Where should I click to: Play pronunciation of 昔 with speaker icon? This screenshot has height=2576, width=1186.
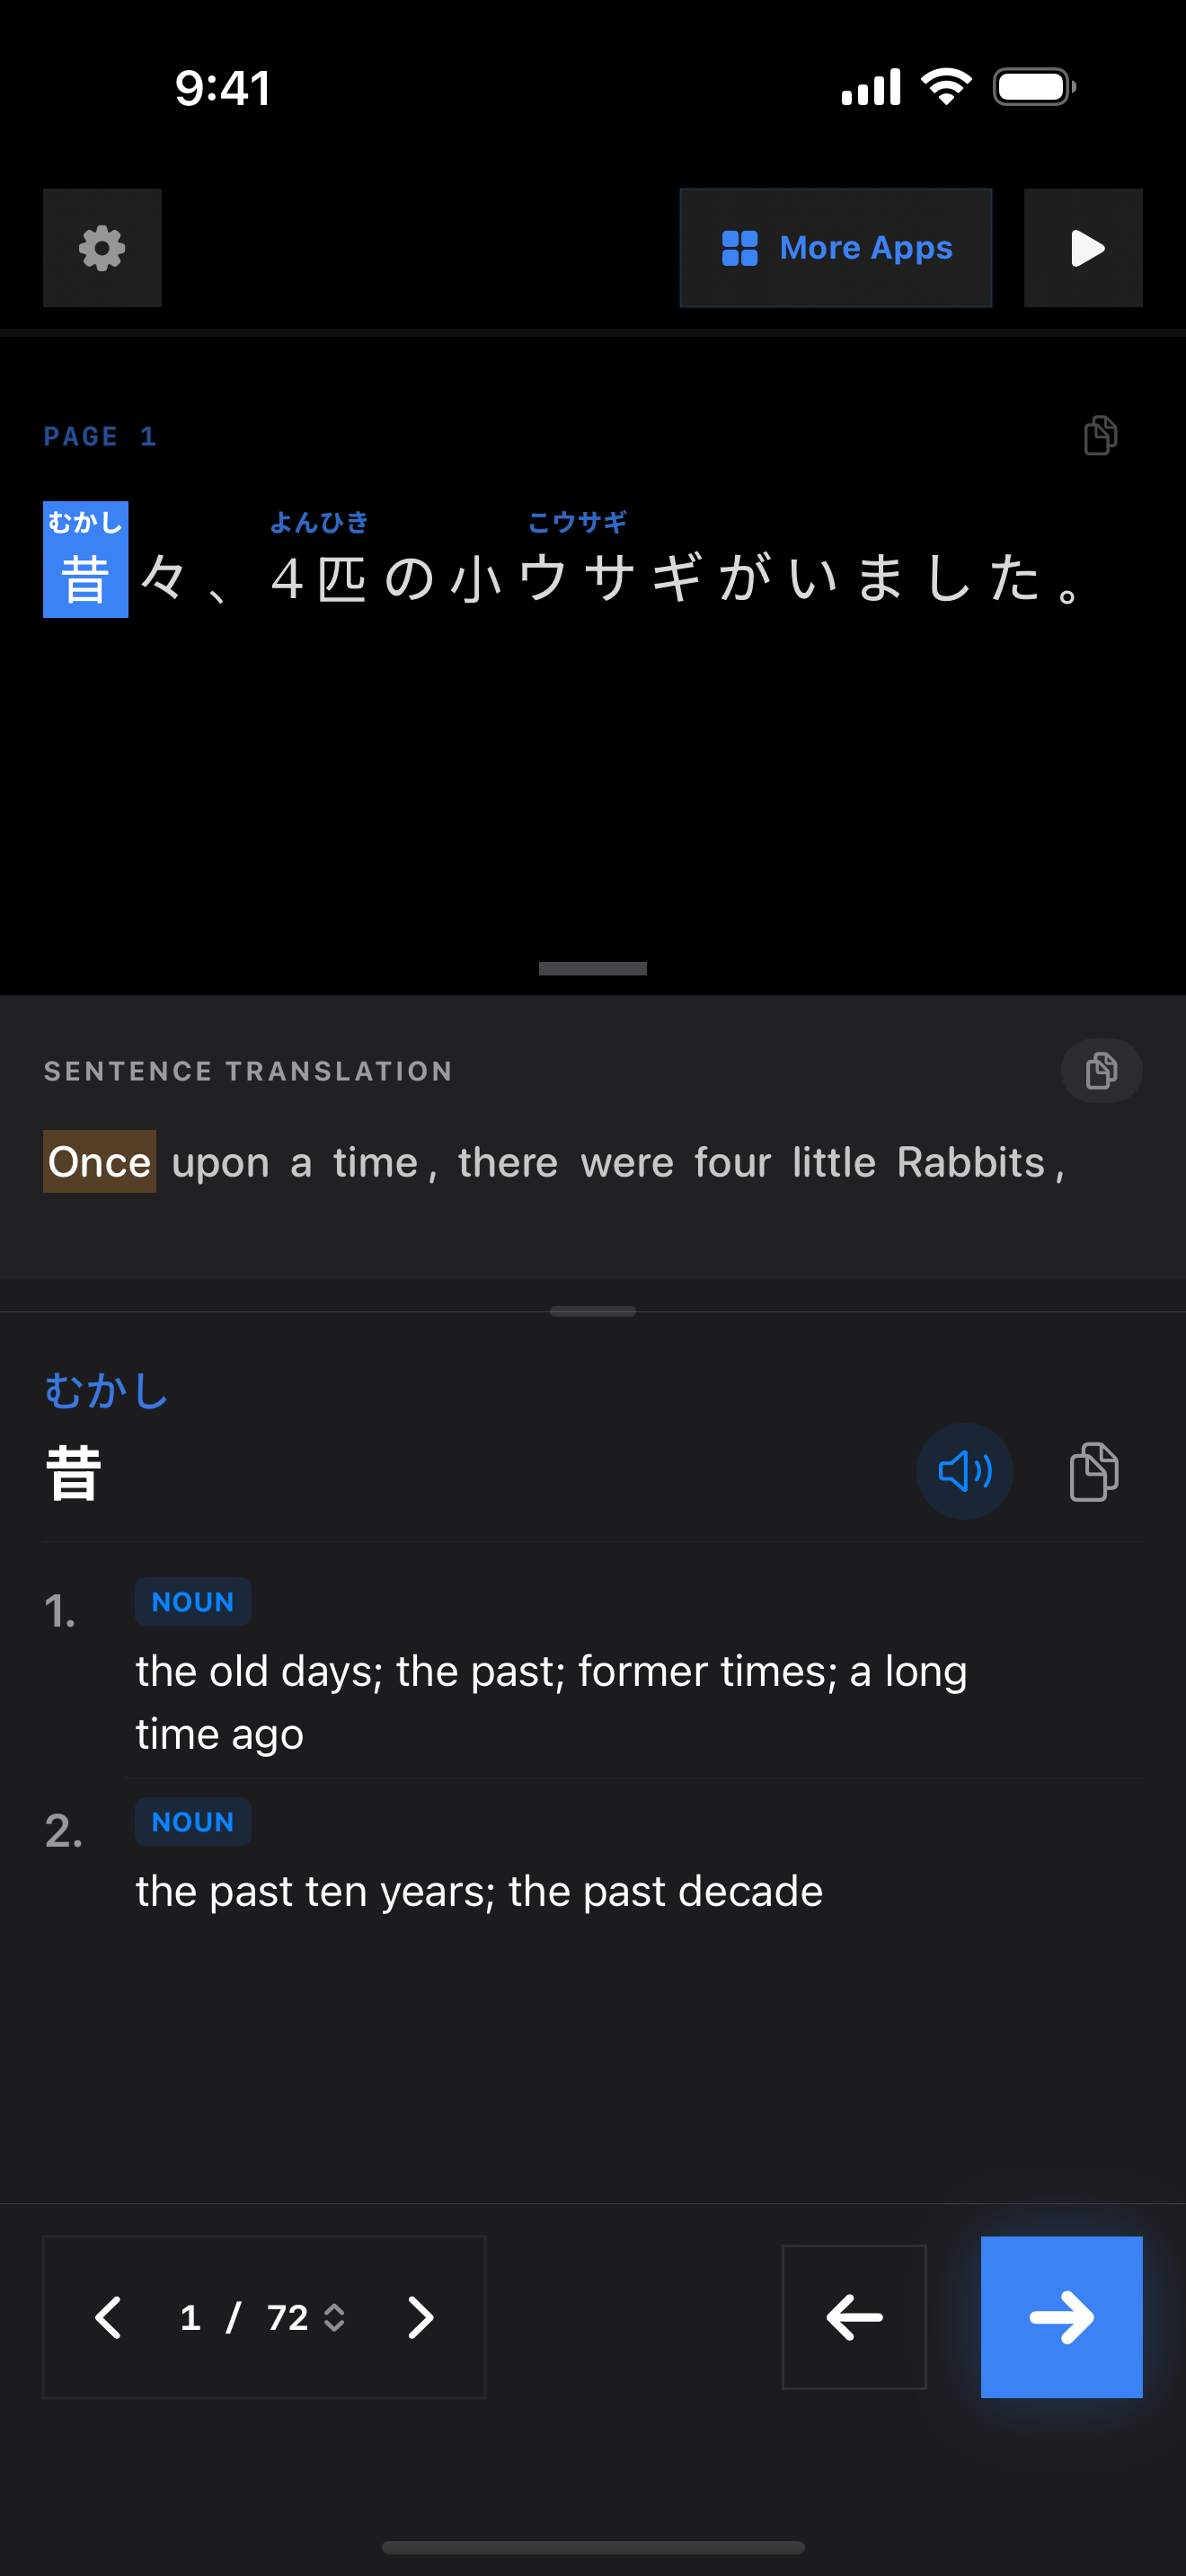click(964, 1471)
